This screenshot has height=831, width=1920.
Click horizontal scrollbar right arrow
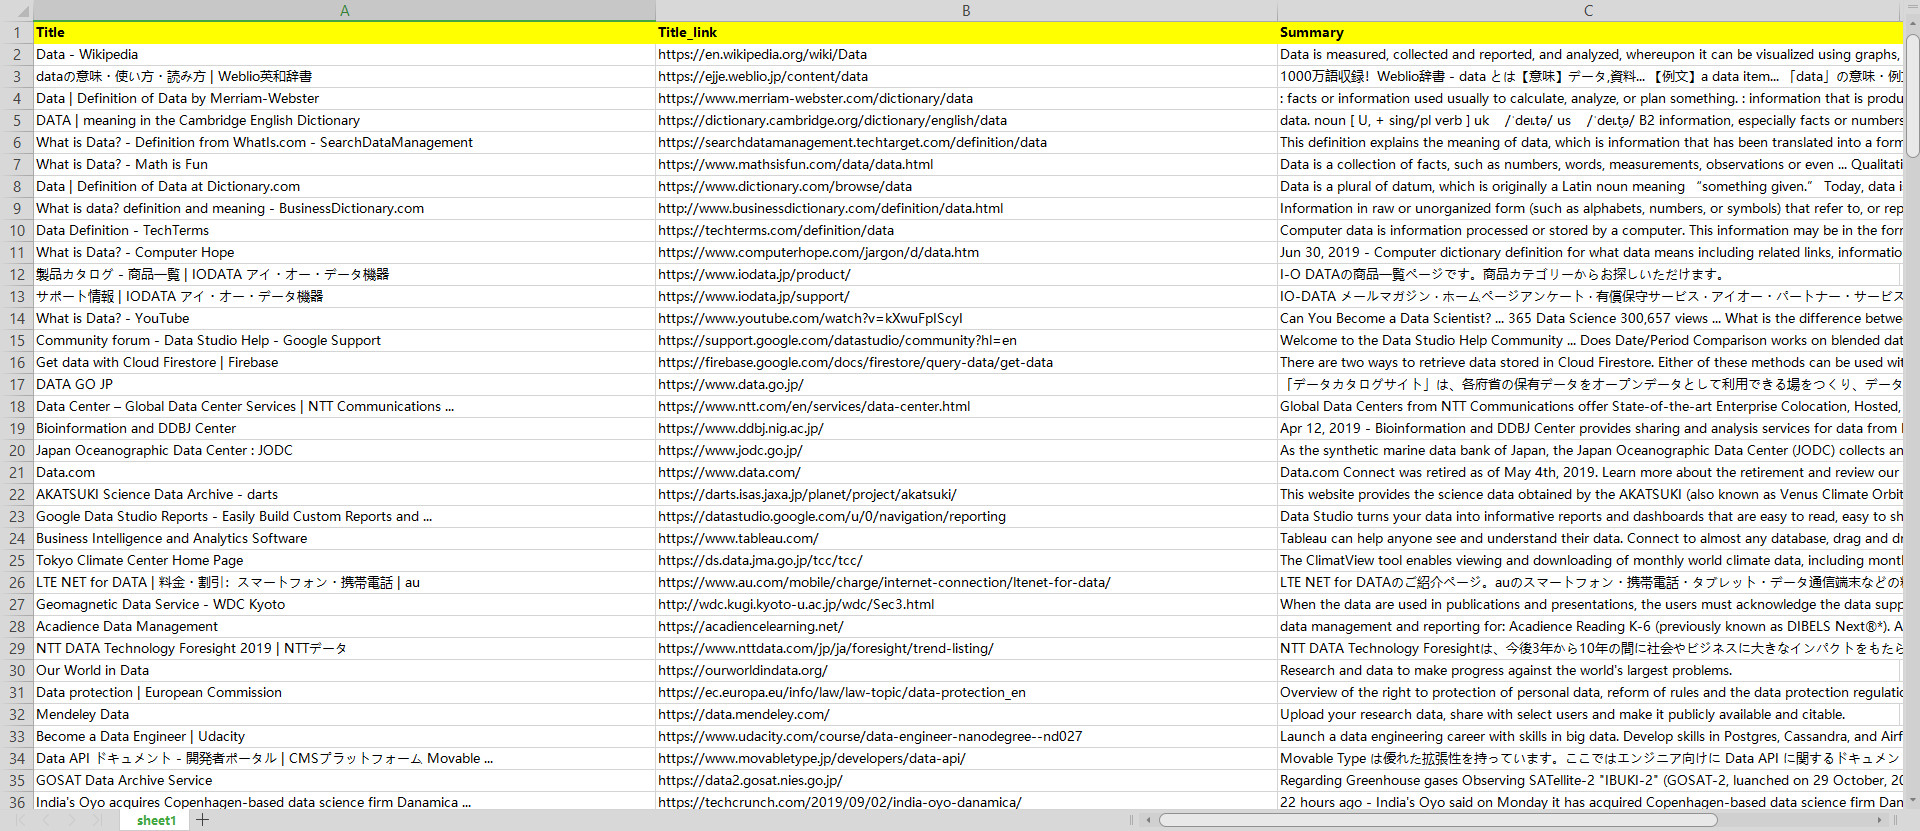(x=1880, y=820)
